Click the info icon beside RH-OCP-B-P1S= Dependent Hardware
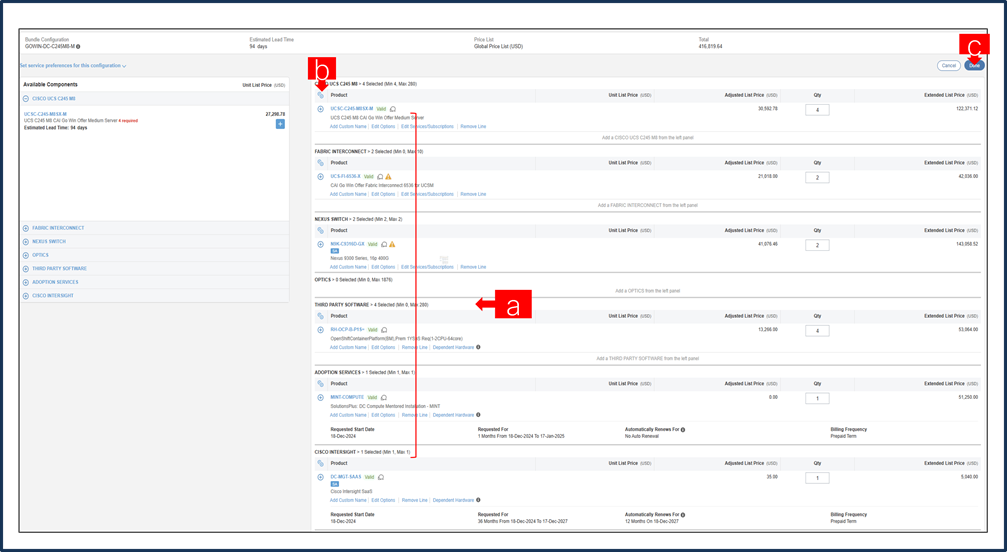This screenshot has width=1007, height=552. (478, 347)
